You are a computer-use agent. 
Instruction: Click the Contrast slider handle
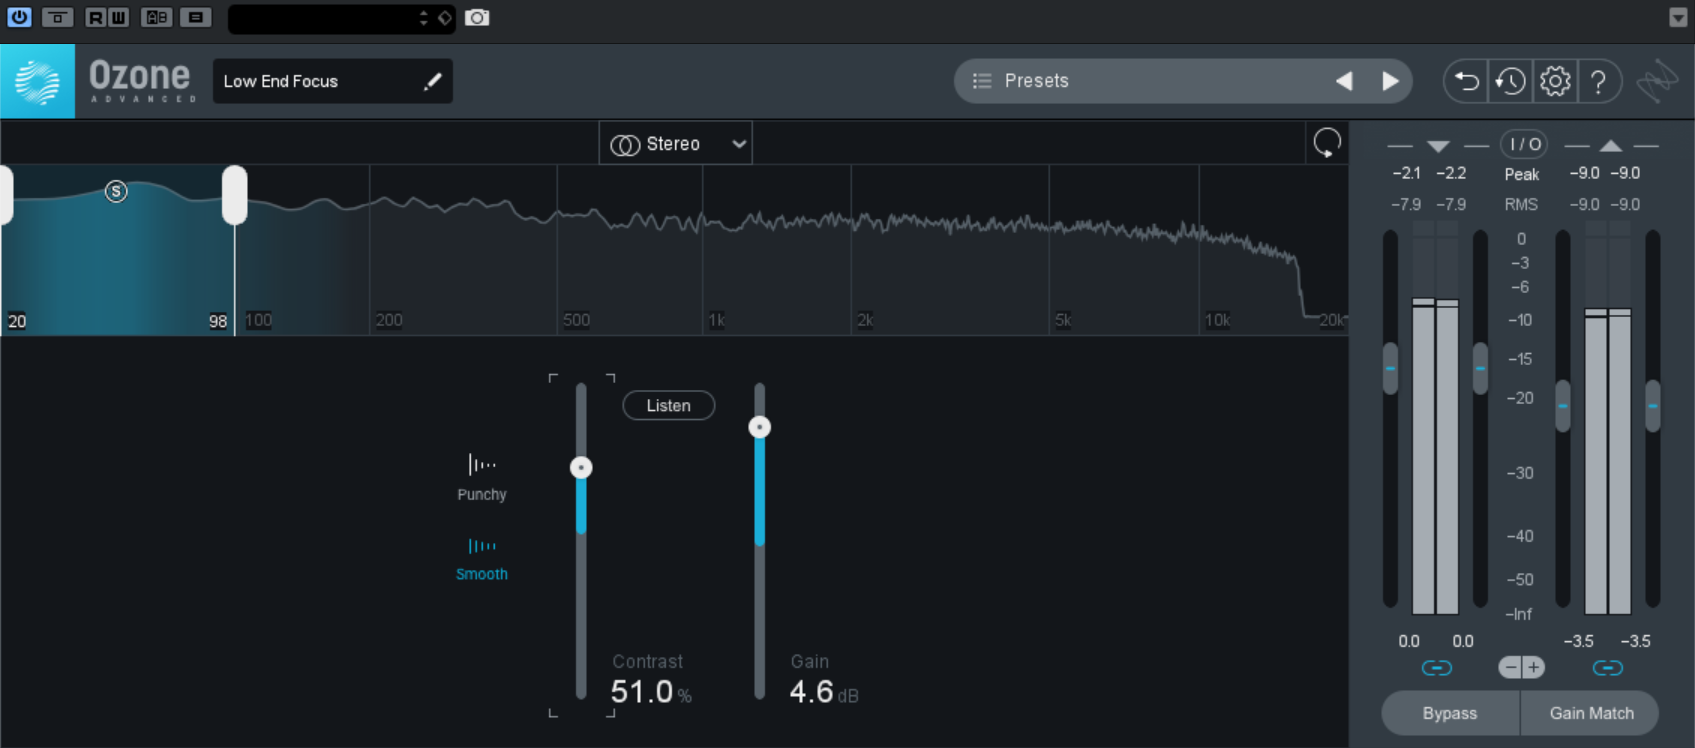pyautogui.click(x=581, y=467)
